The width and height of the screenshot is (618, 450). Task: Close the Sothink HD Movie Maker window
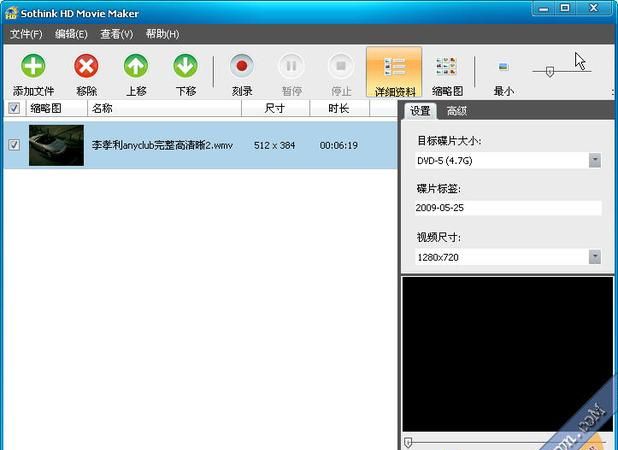[594, 8]
